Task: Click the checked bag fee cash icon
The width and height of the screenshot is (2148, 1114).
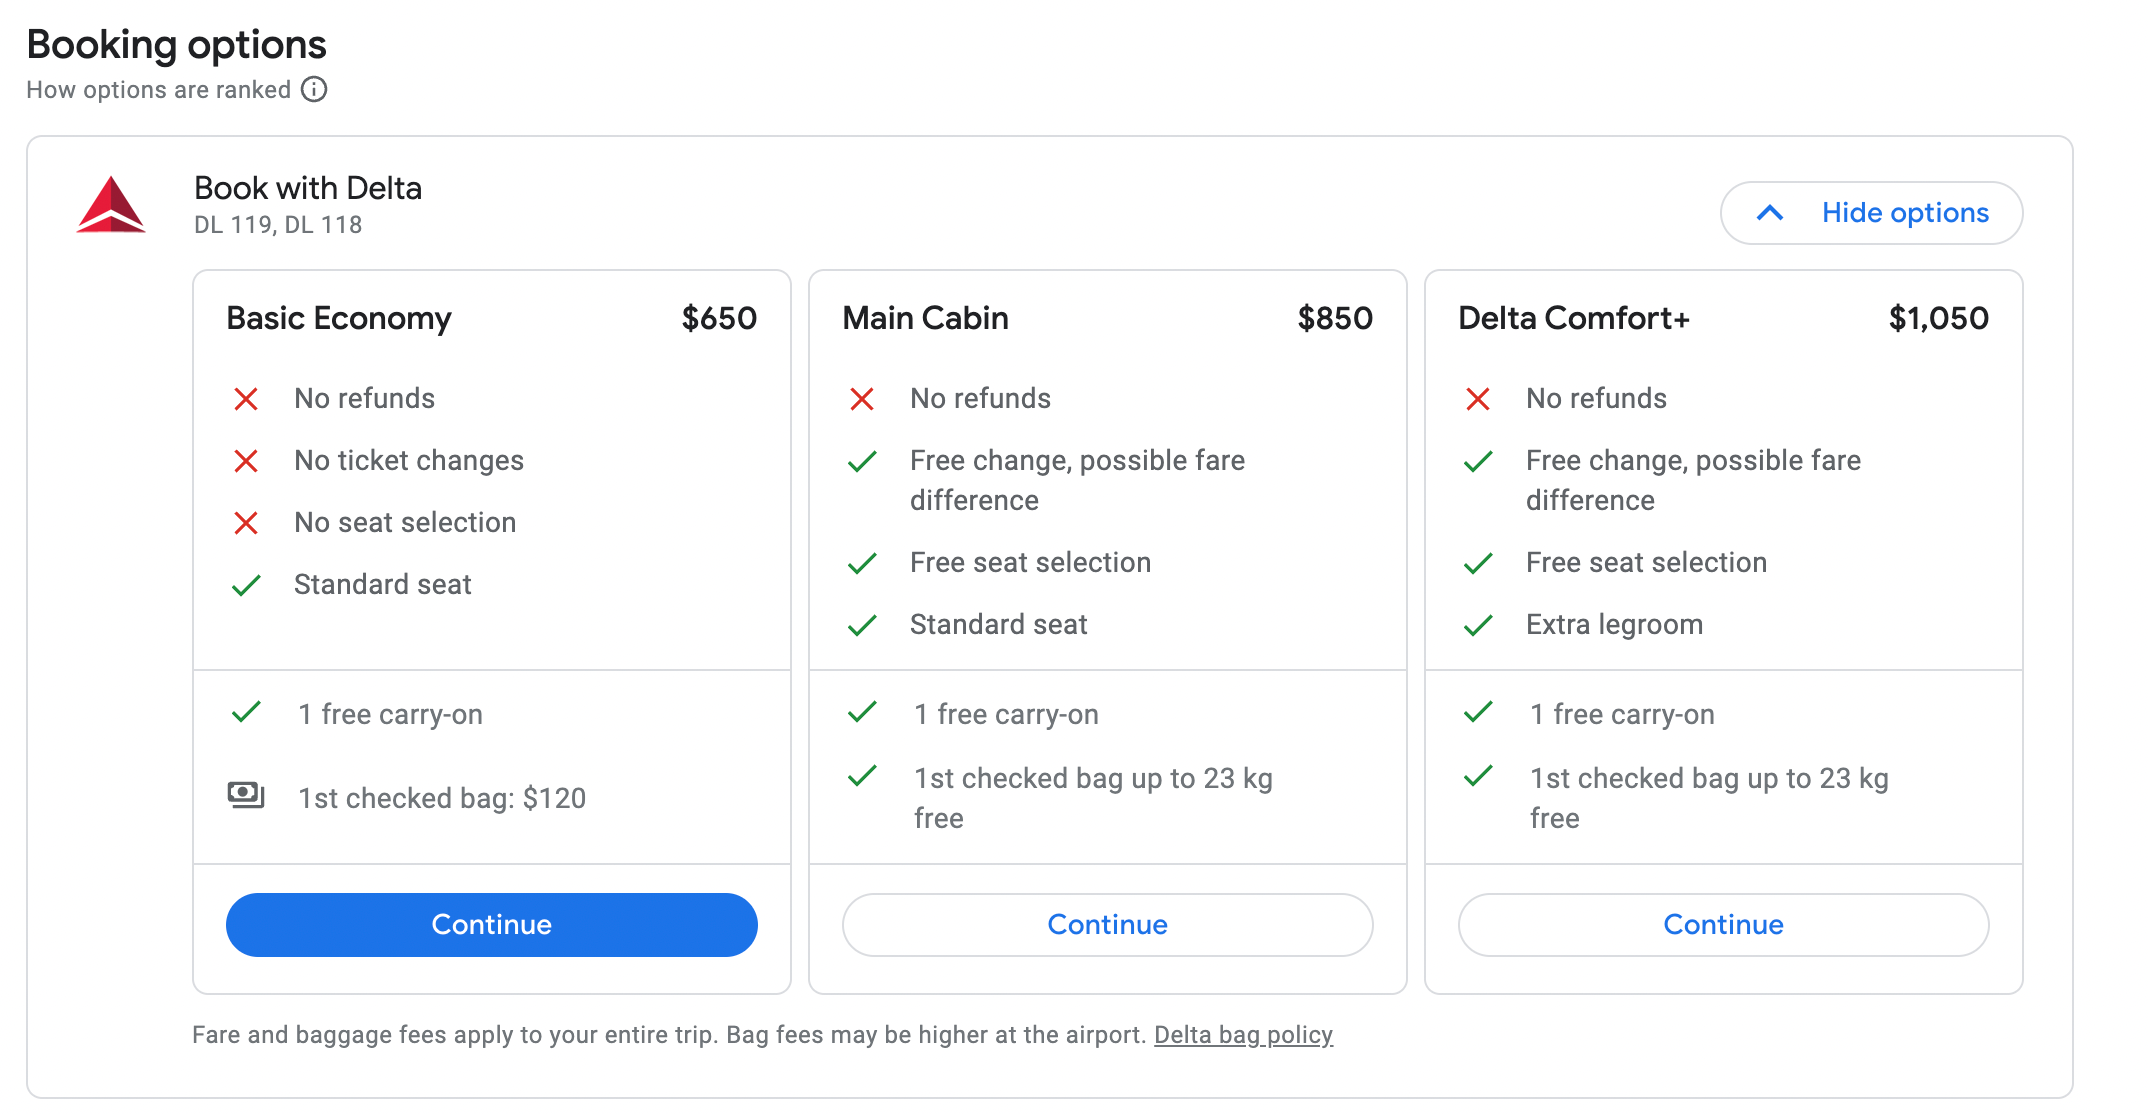Action: [246, 796]
